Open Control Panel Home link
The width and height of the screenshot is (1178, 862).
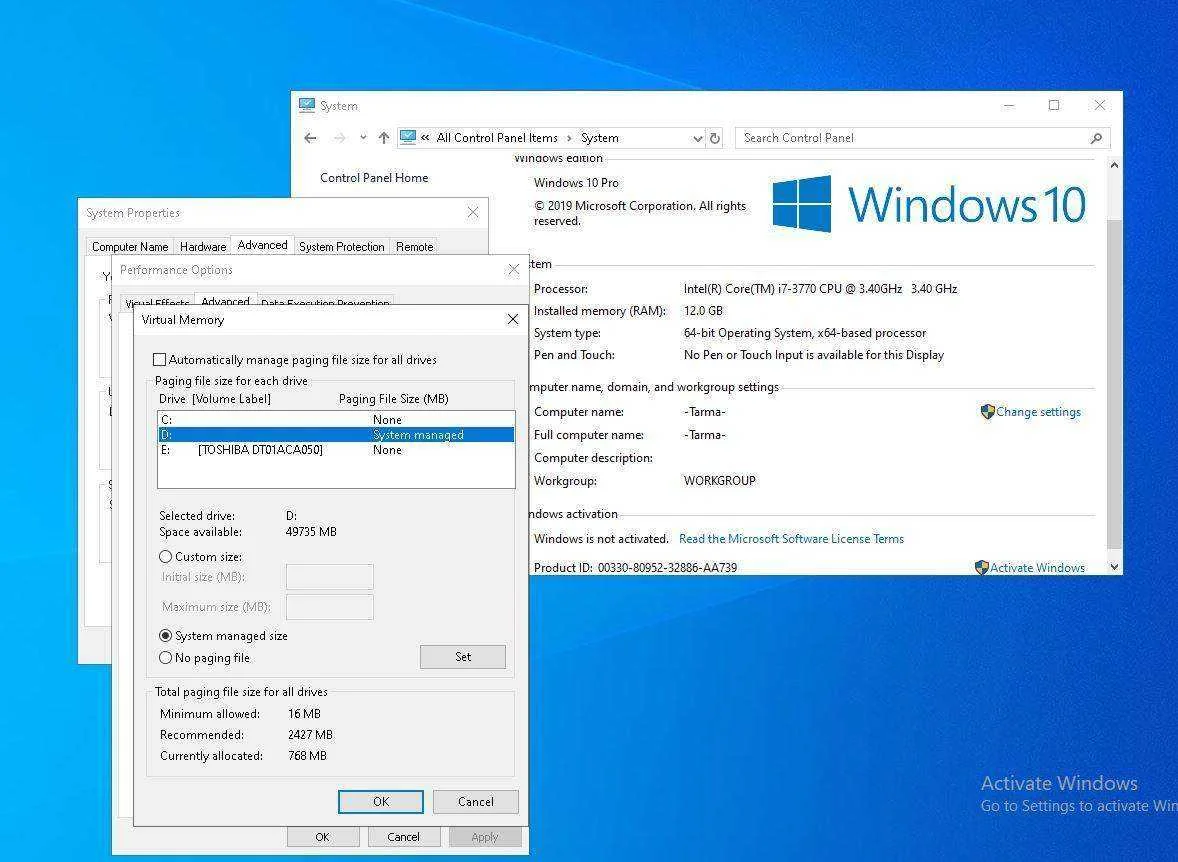374,178
